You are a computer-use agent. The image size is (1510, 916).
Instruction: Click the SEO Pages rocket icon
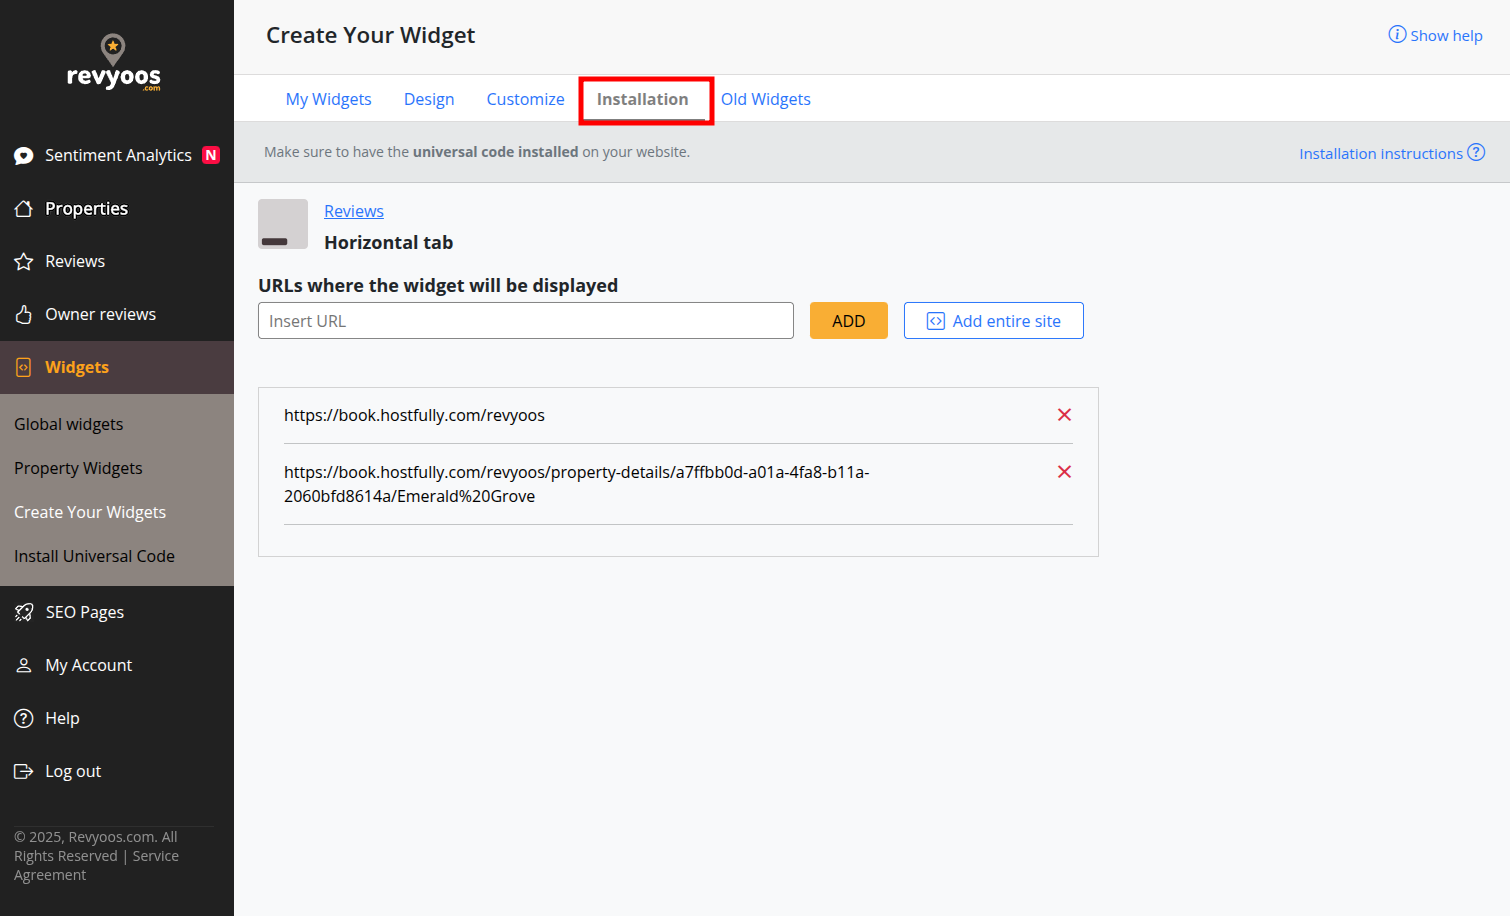(x=24, y=612)
